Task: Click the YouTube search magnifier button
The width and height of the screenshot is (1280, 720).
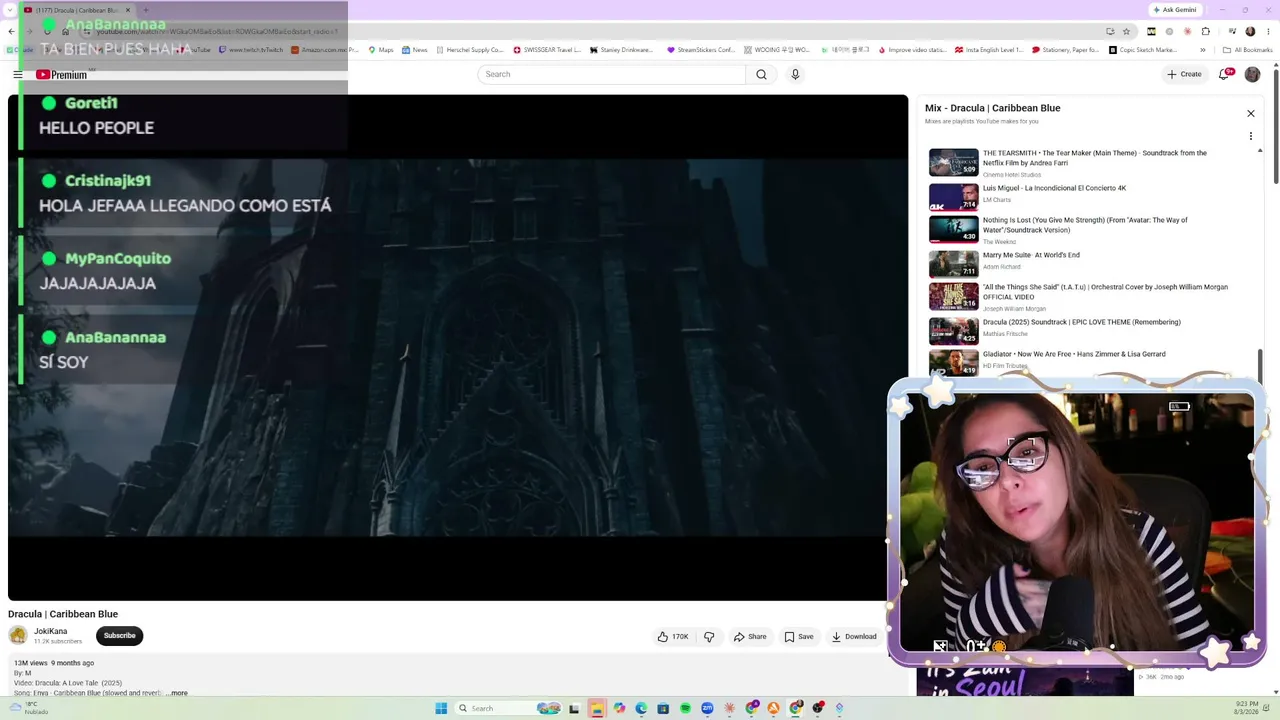Action: (761, 74)
